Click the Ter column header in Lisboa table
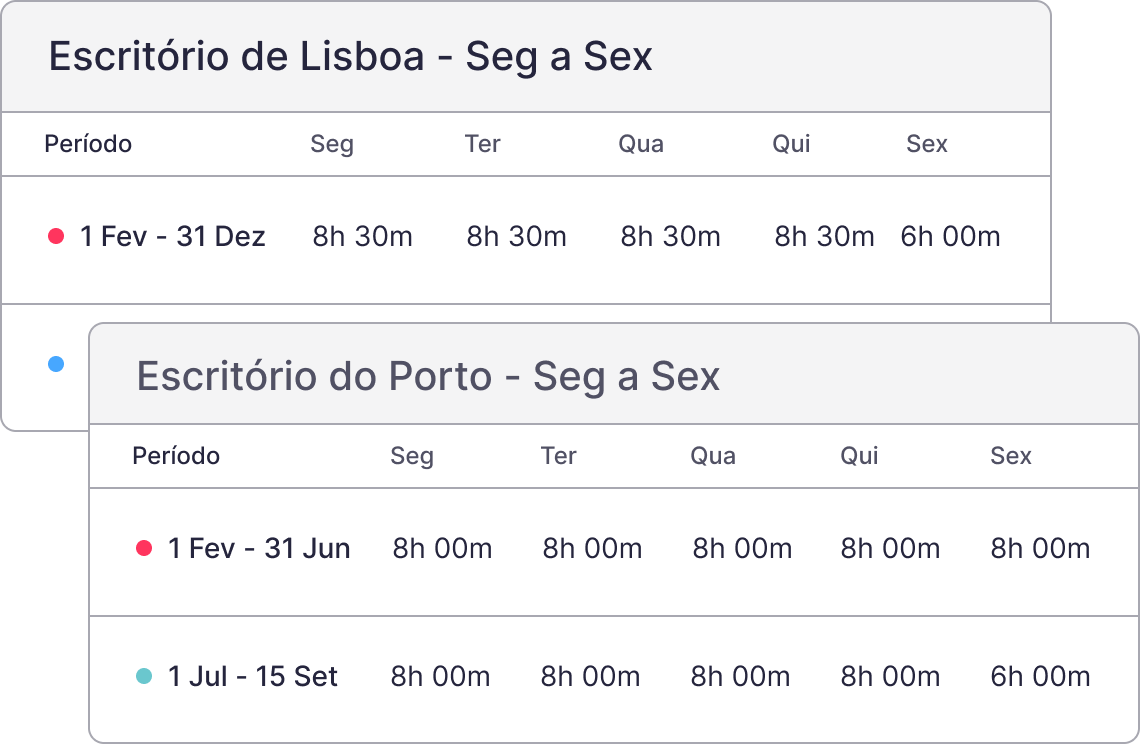 [483, 144]
